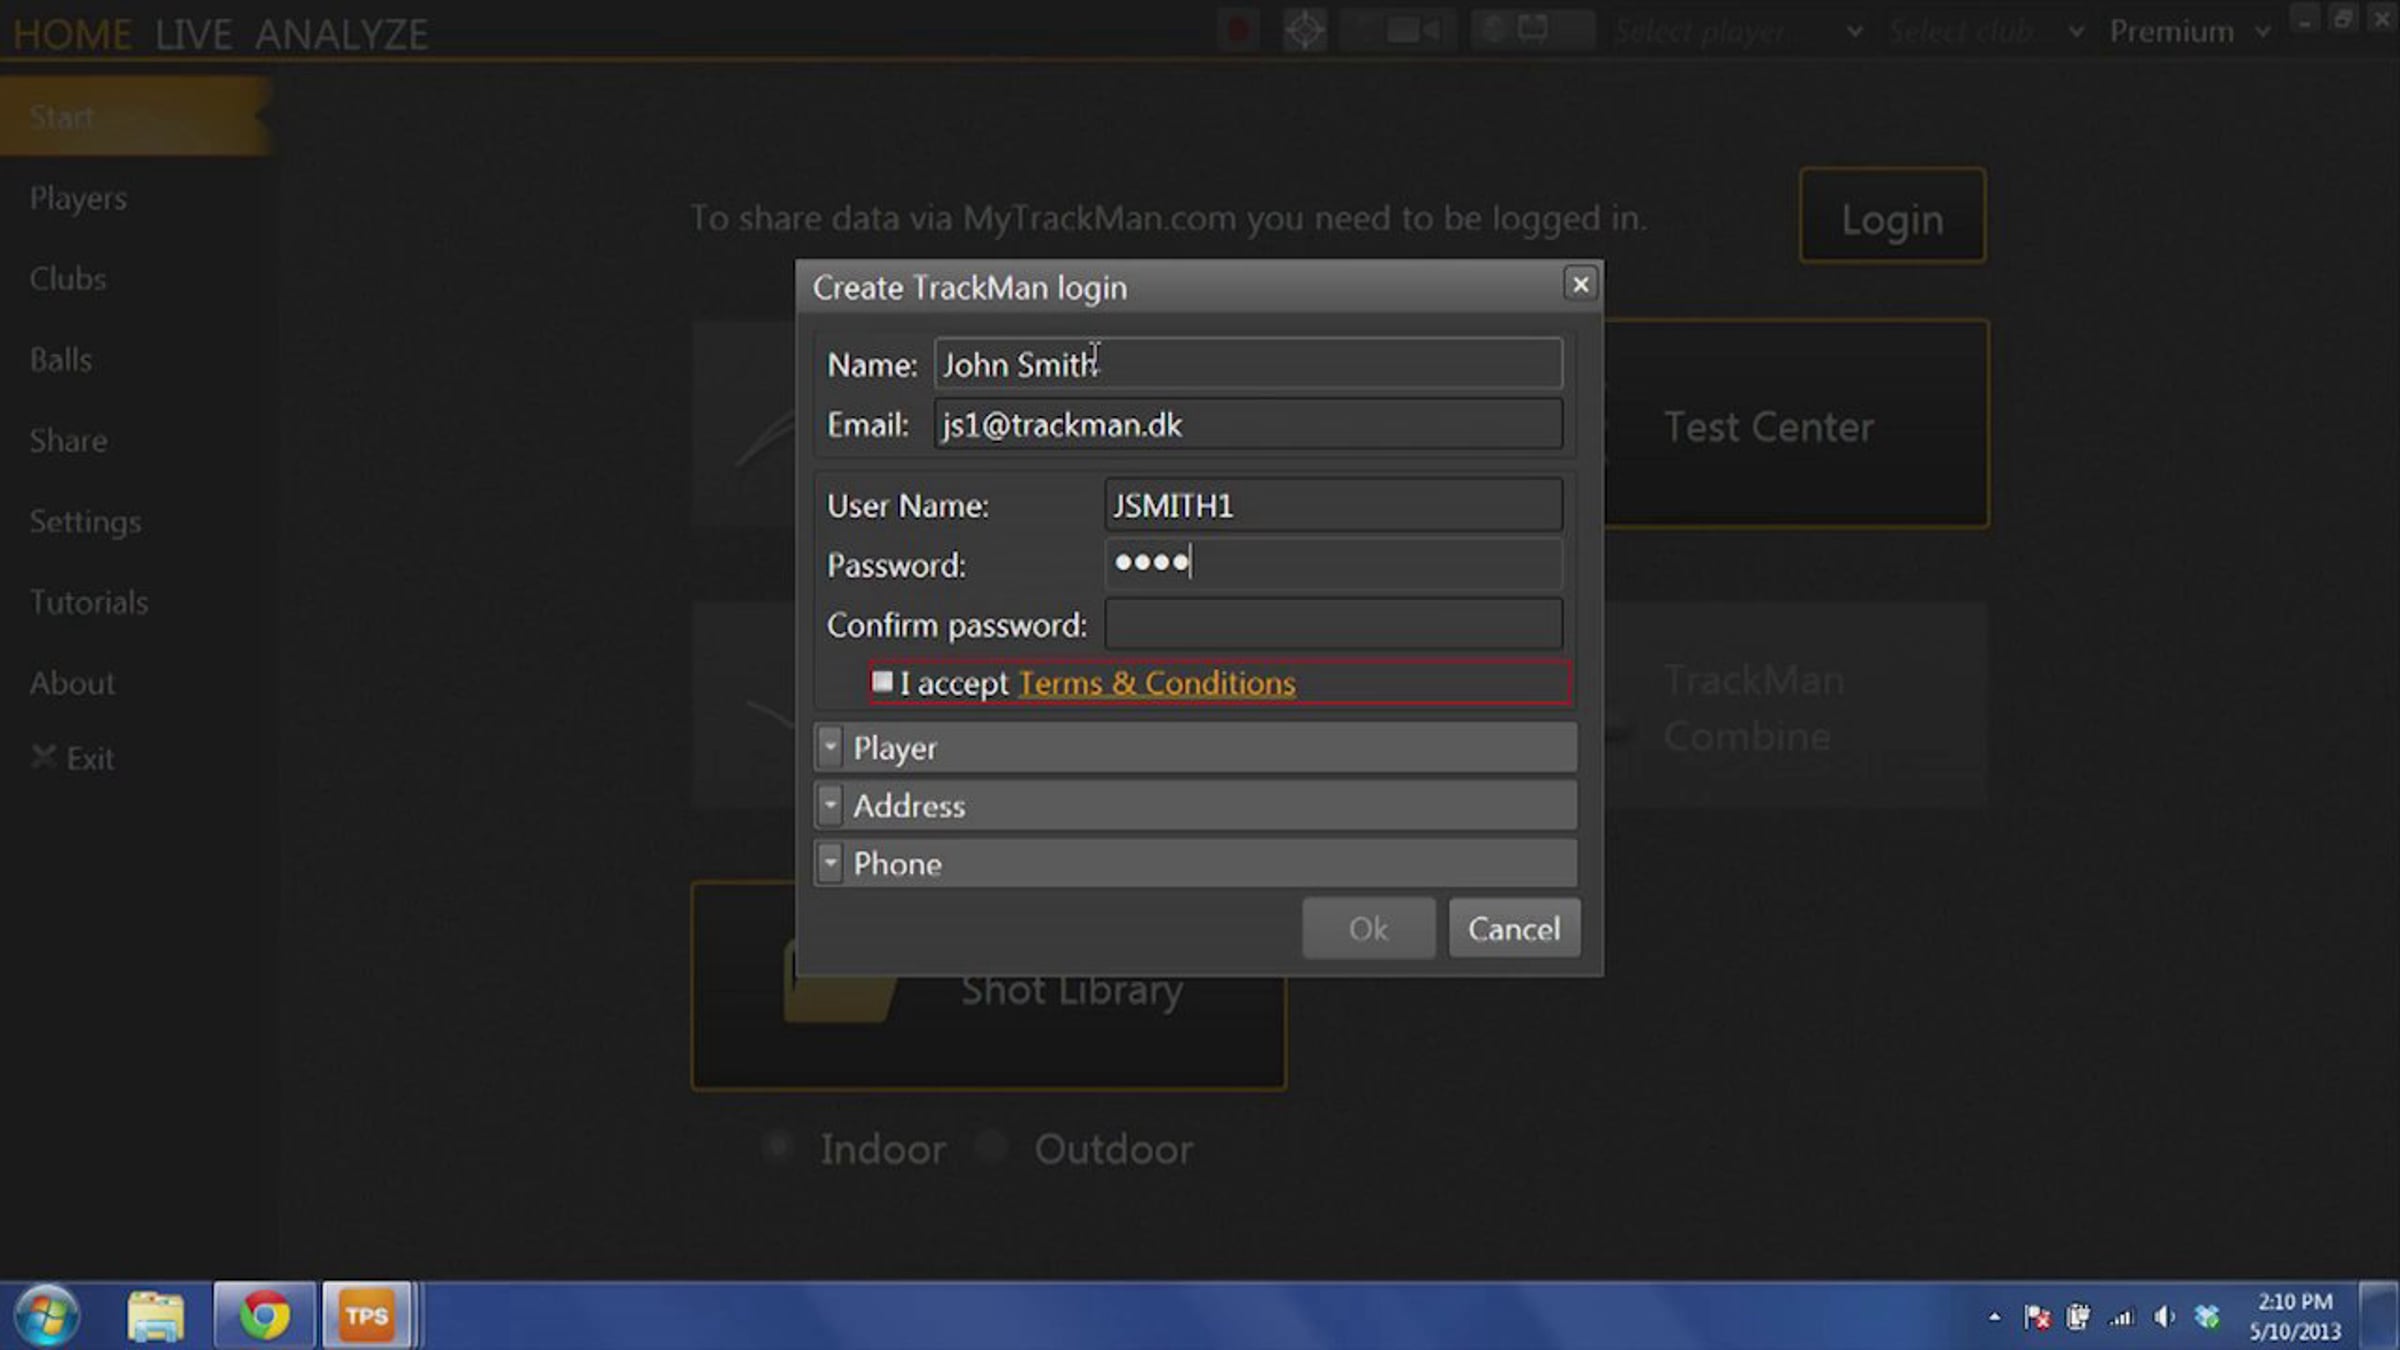
Task: Click the network signal tray icon
Action: point(2121,1317)
